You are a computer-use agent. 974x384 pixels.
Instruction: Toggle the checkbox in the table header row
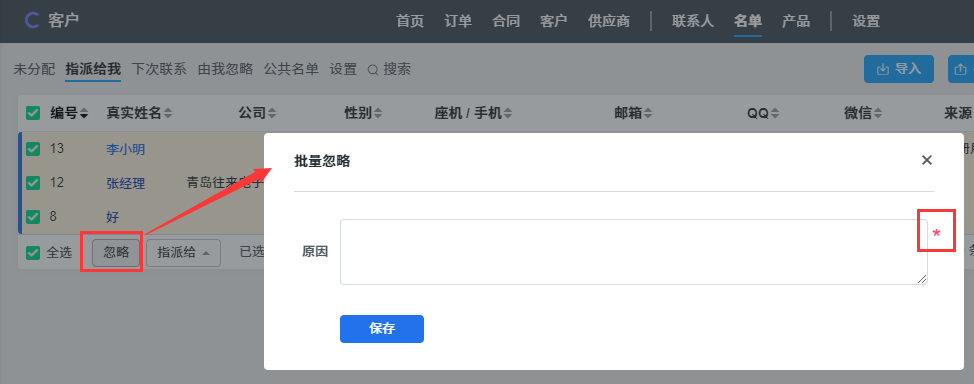(33, 113)
